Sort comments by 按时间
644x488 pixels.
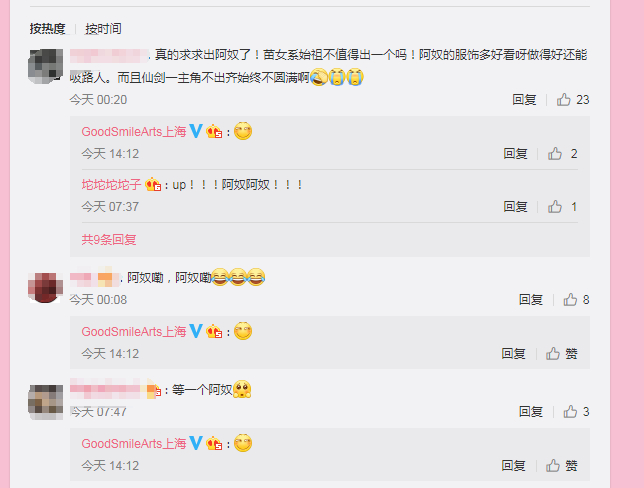tap(103, 29)
